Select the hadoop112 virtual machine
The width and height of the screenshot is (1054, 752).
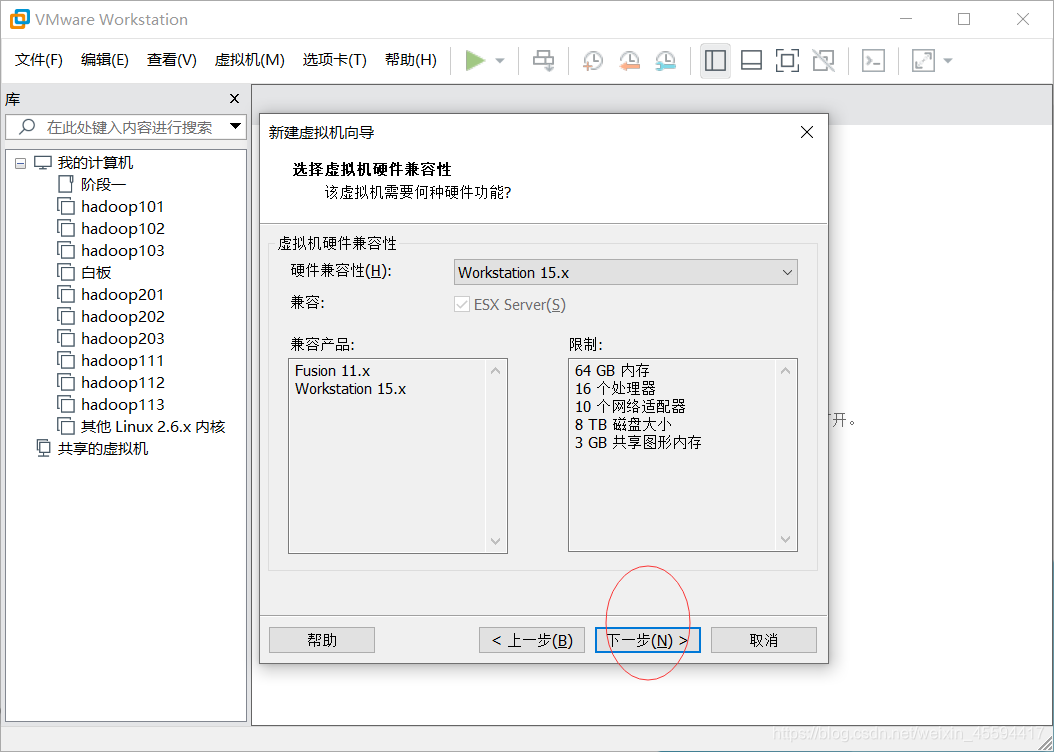point(122,382)
